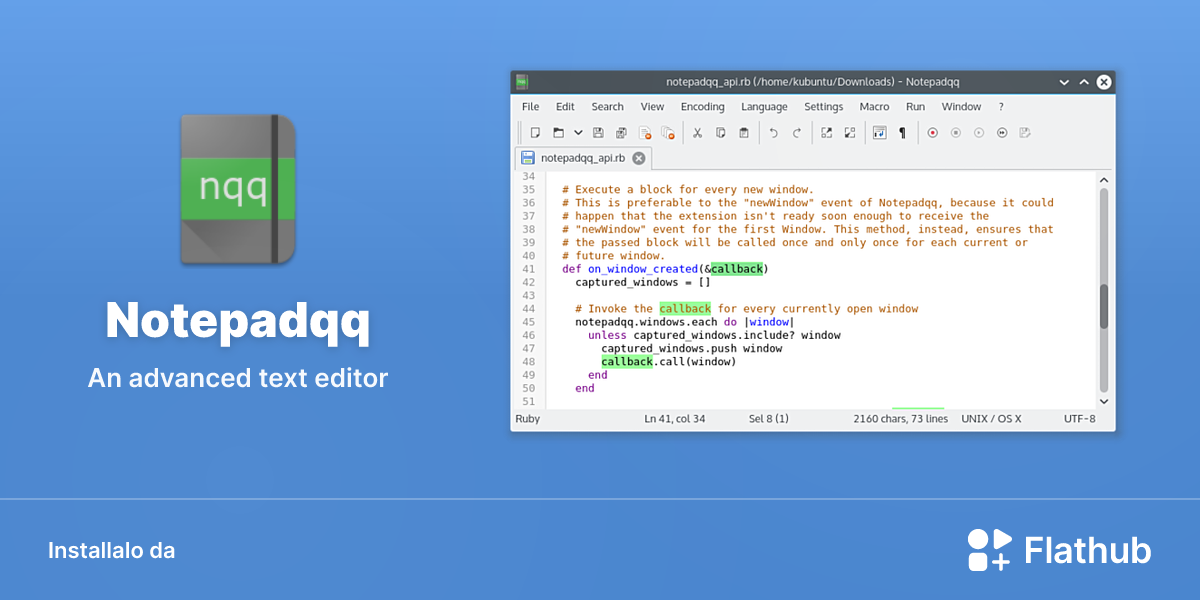
Task: Click the Paste clipboard icon
Action: pyautogui.click(x=744, y=132)
